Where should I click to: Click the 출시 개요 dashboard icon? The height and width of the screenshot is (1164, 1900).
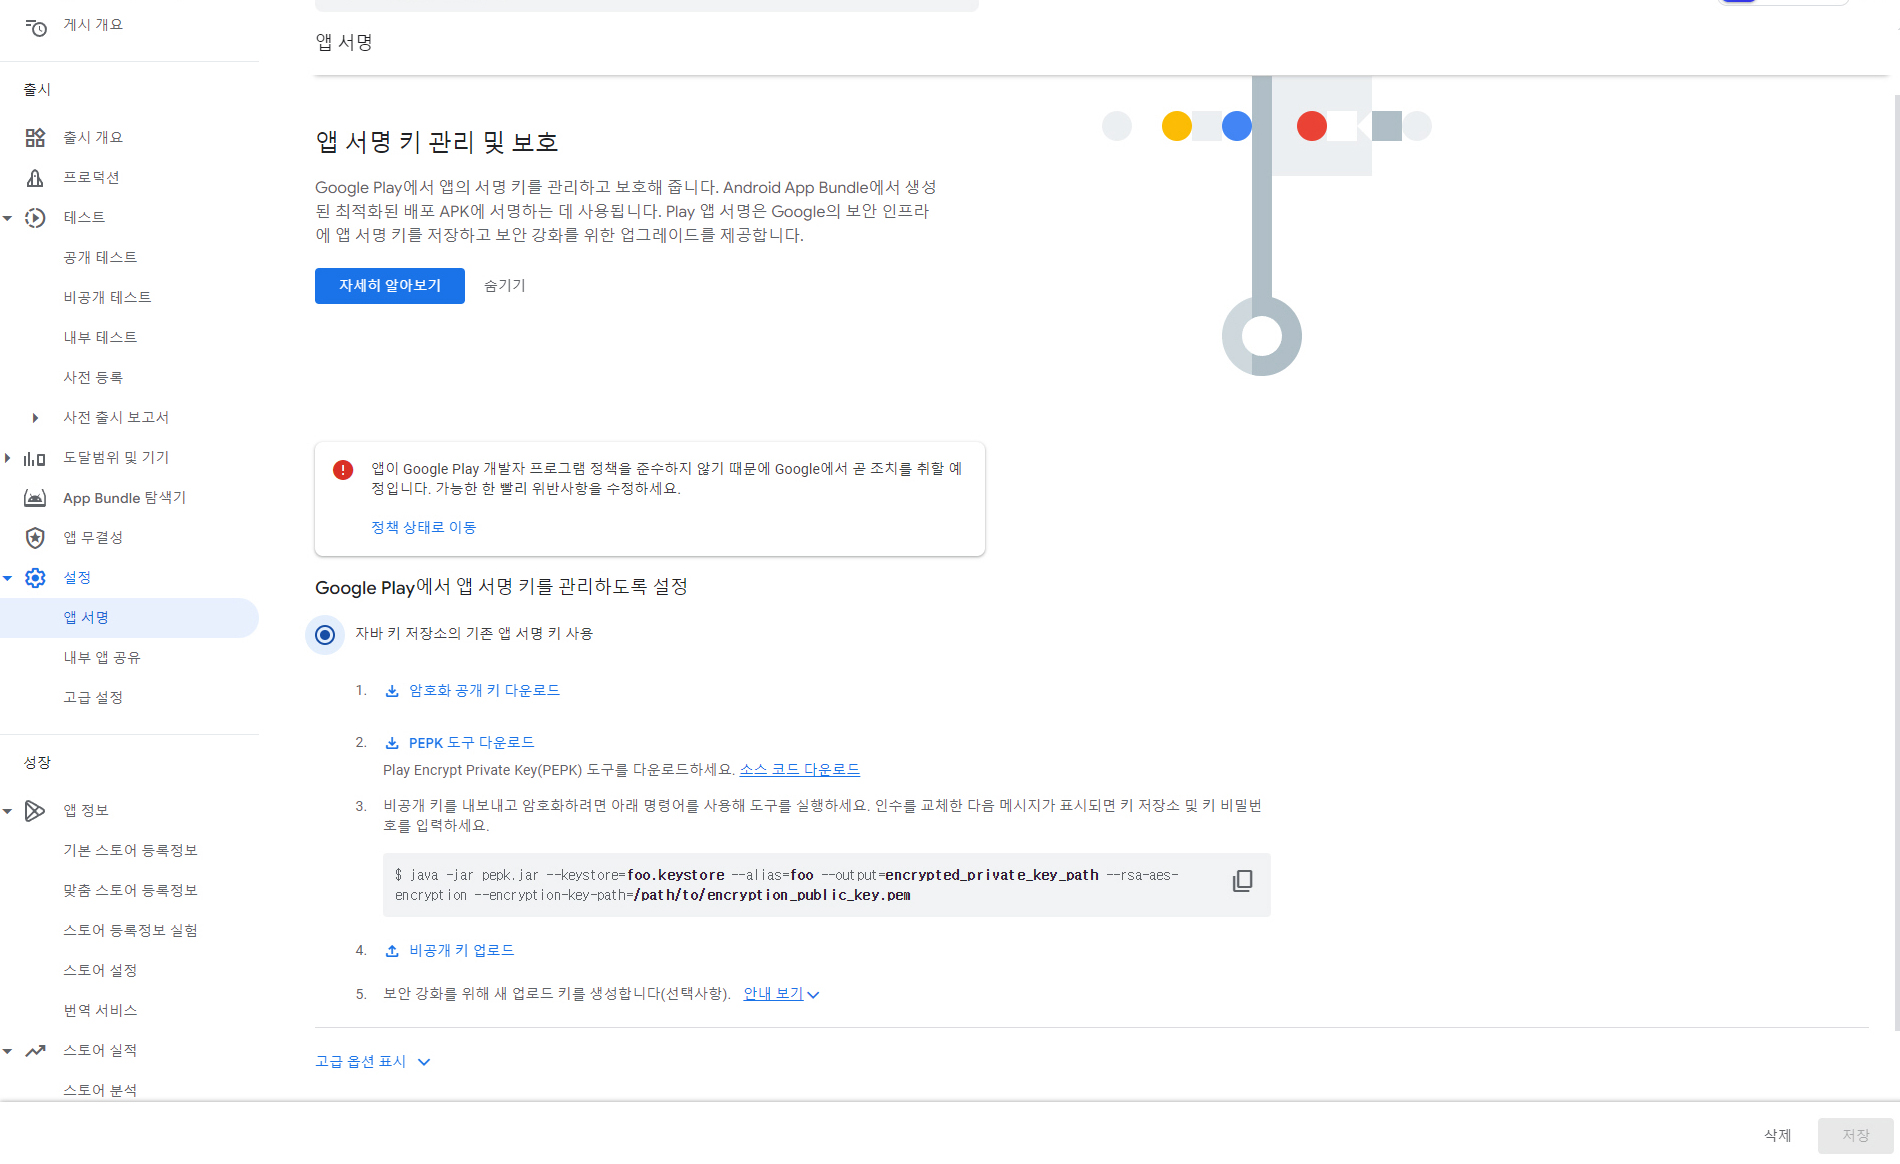(x=35, y=137)
